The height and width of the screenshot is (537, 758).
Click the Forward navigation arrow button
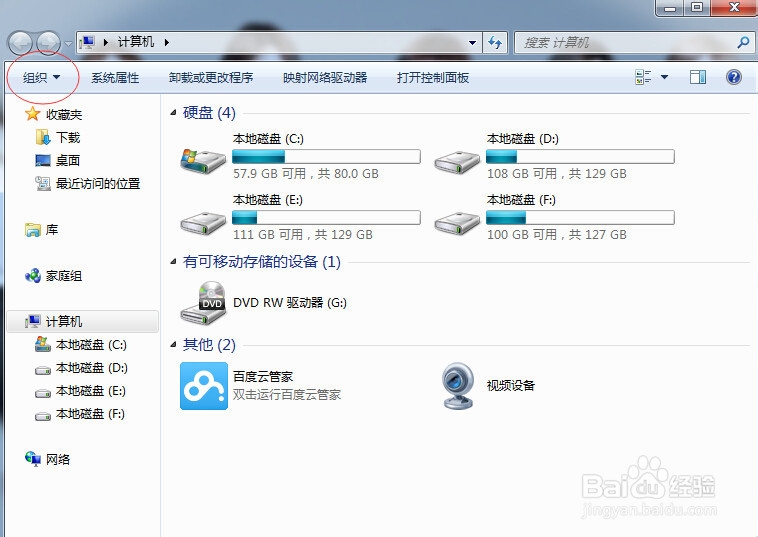click(x=48, y=43)
